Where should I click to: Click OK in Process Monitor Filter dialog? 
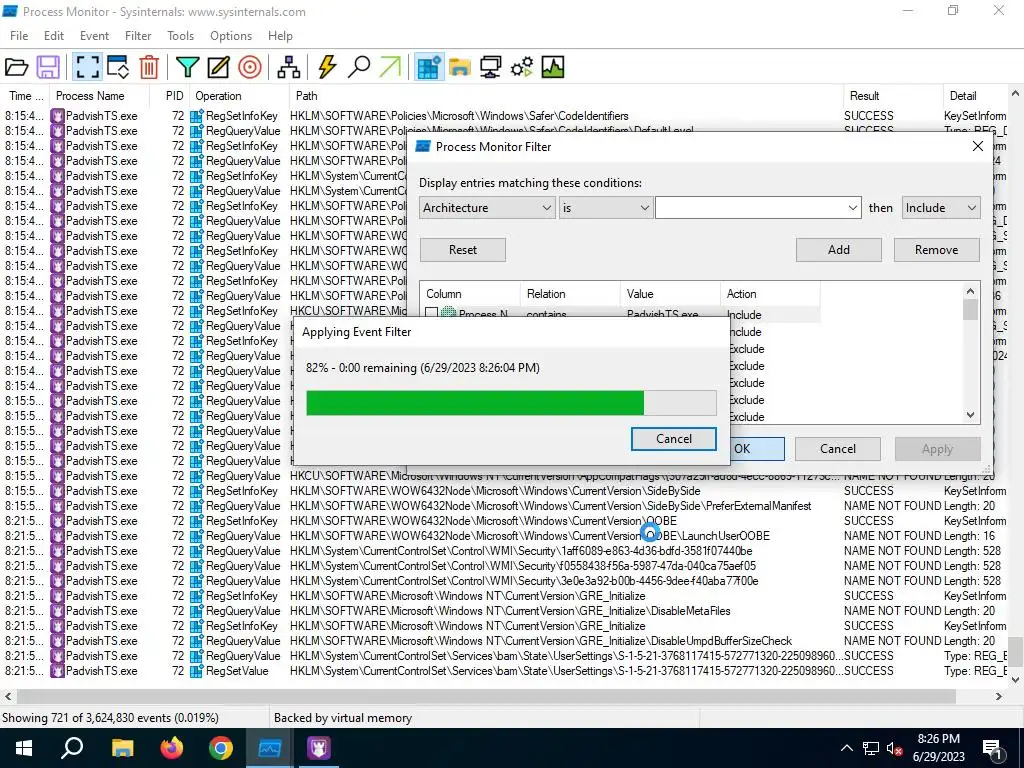[756, 449]
